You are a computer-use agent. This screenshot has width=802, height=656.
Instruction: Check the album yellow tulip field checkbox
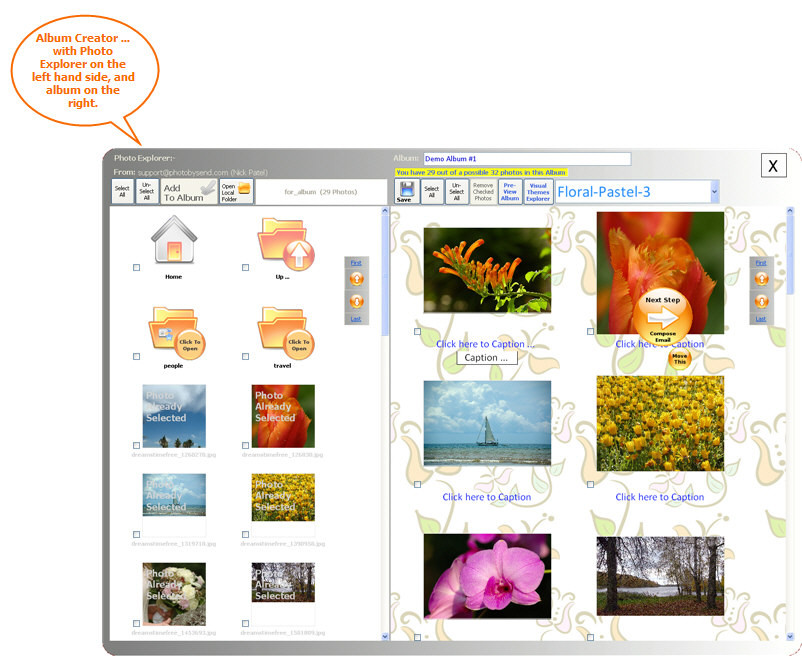pyautogui.click(x=590, y=484)
